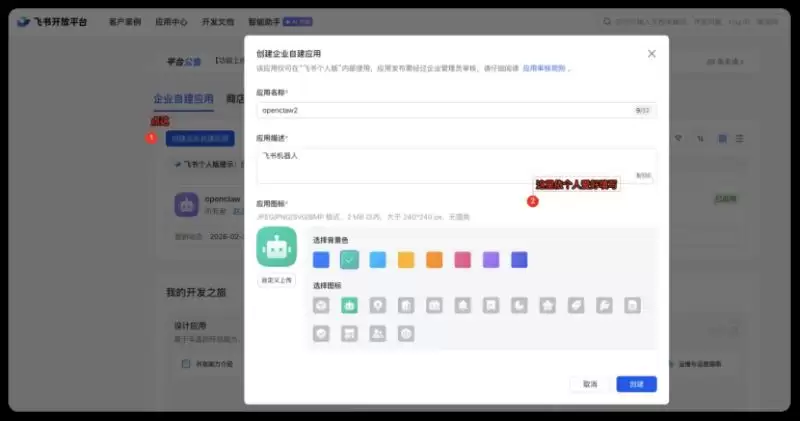Switch to grid view icon on background page
Image resolution: width=800 pixels, height=421 pixels.
[722, 138]
